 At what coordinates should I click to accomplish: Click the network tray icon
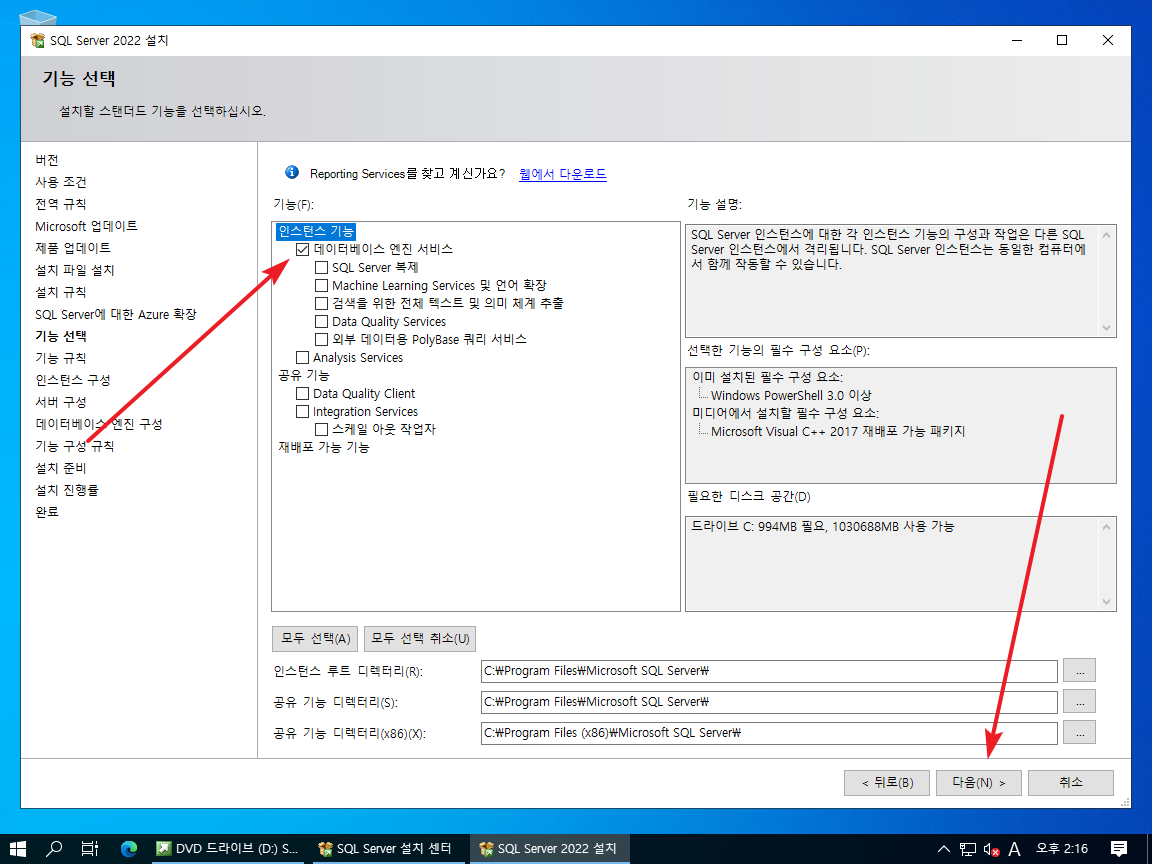pos(968,849)
